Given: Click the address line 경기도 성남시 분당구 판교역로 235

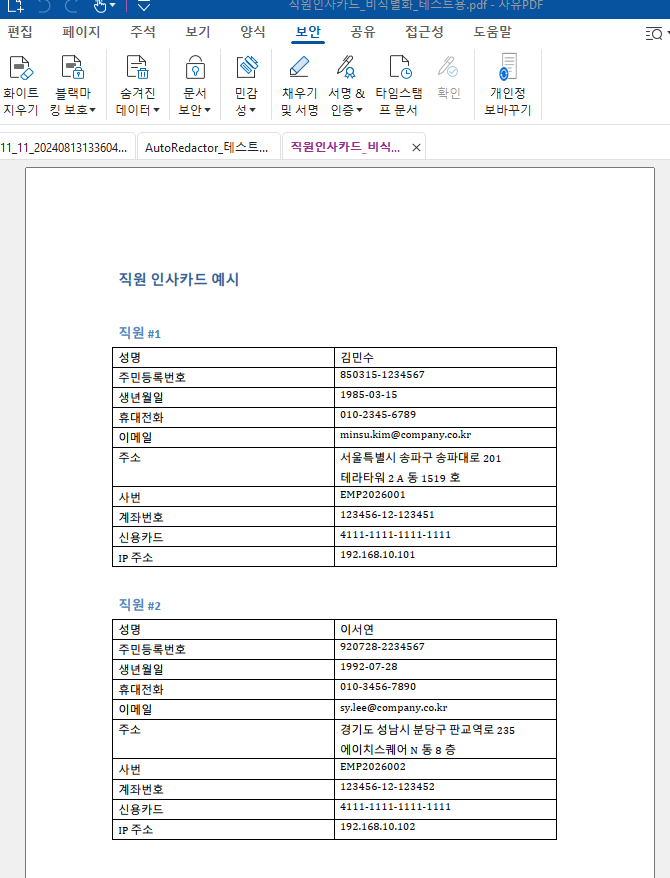Looking at the screenshot, I should tap(427, 730).
